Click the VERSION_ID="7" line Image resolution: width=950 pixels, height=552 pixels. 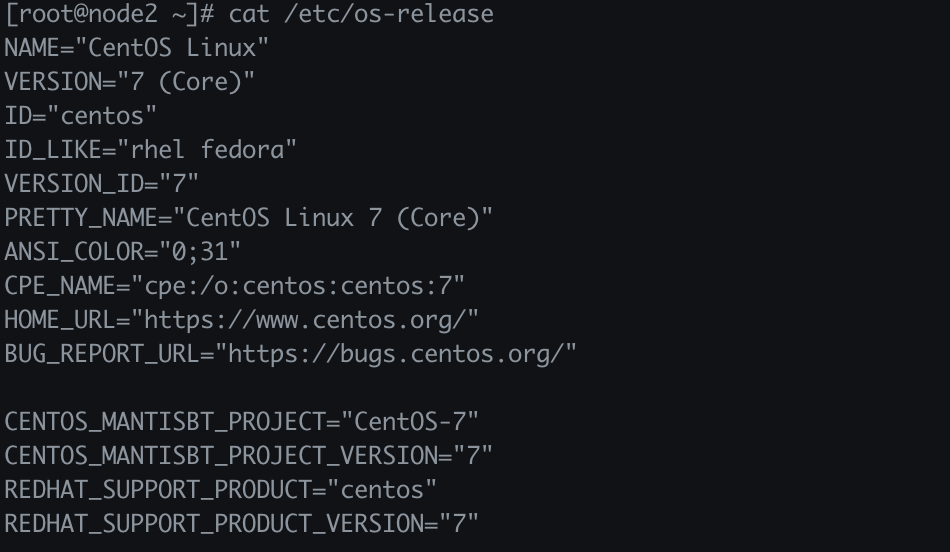[102, 184]
